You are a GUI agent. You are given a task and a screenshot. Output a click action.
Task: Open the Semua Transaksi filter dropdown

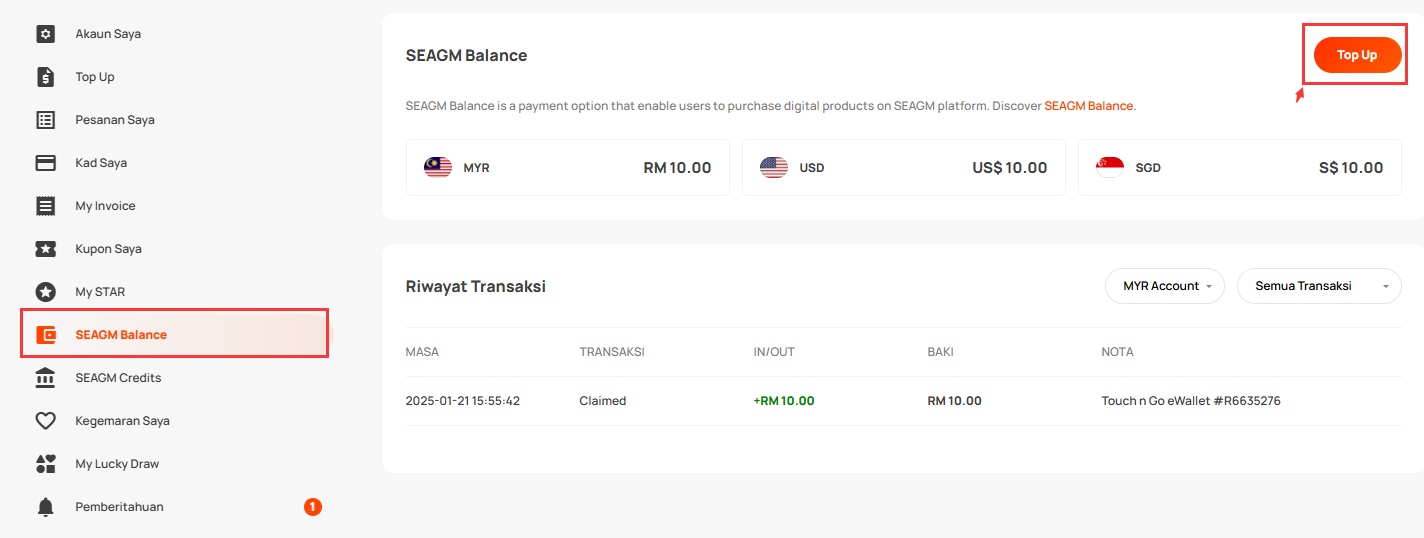coord(1319,286)
